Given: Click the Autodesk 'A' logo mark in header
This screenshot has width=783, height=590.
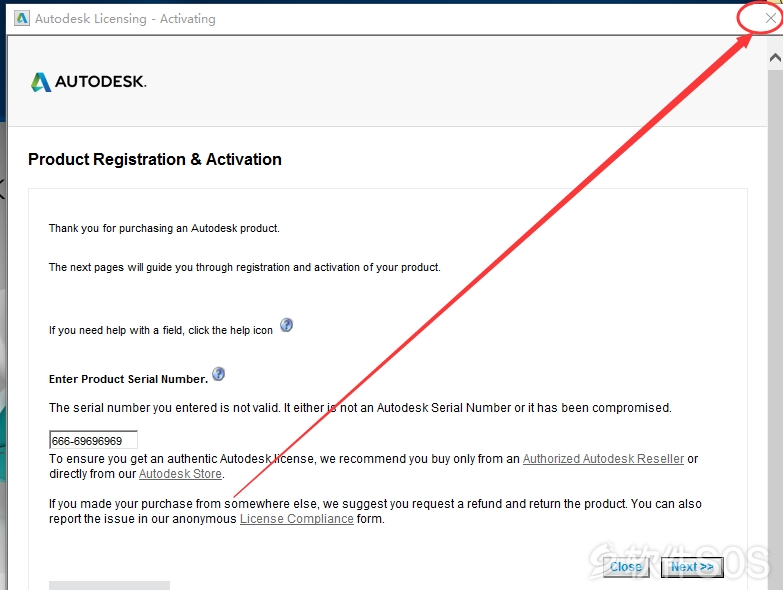Looking at the screenshot, I should (41, 82).
